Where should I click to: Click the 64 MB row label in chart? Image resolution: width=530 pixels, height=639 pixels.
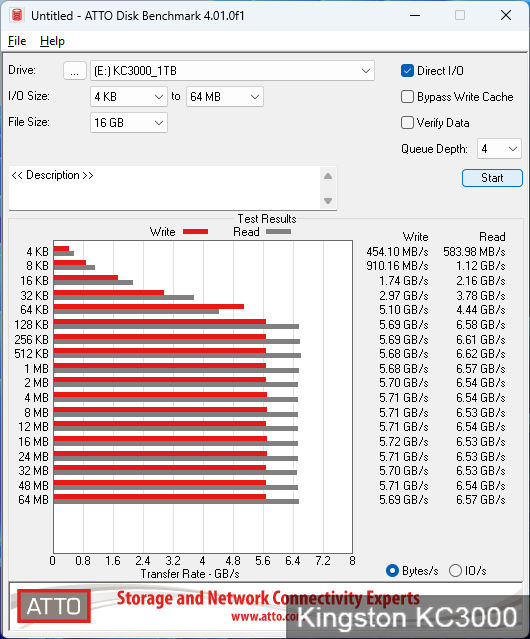click(33, 500)
